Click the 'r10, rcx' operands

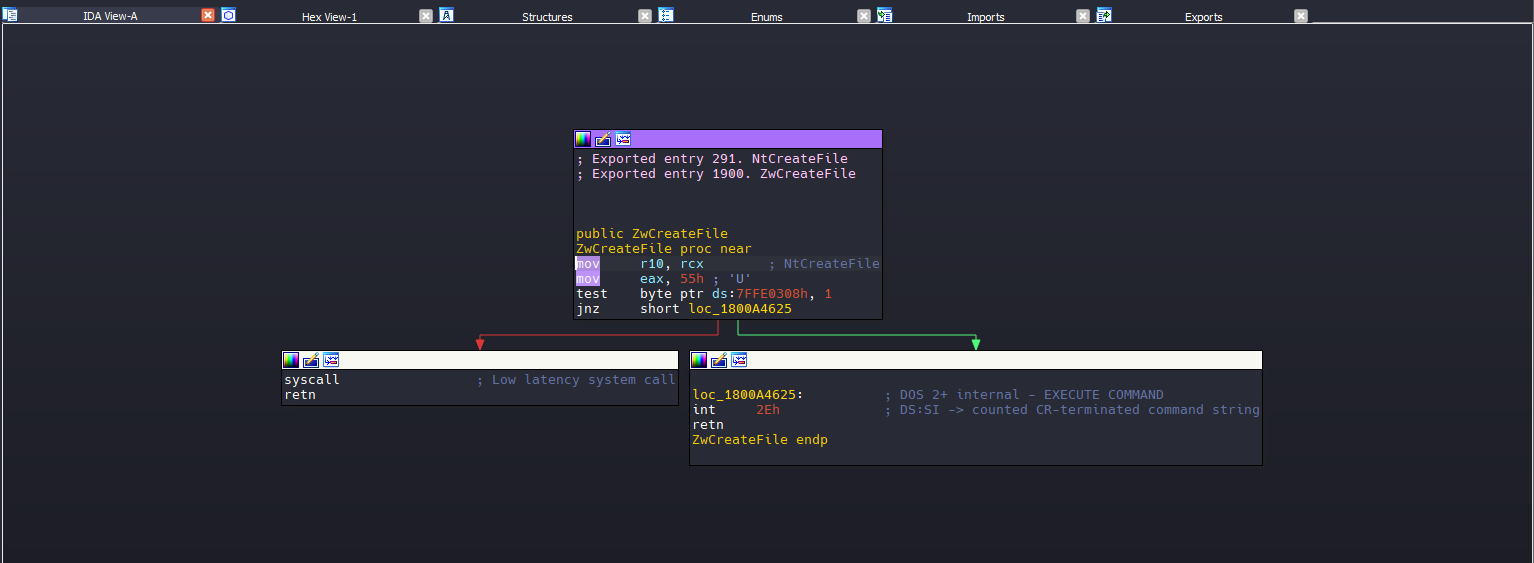click(x=672, y=264)
